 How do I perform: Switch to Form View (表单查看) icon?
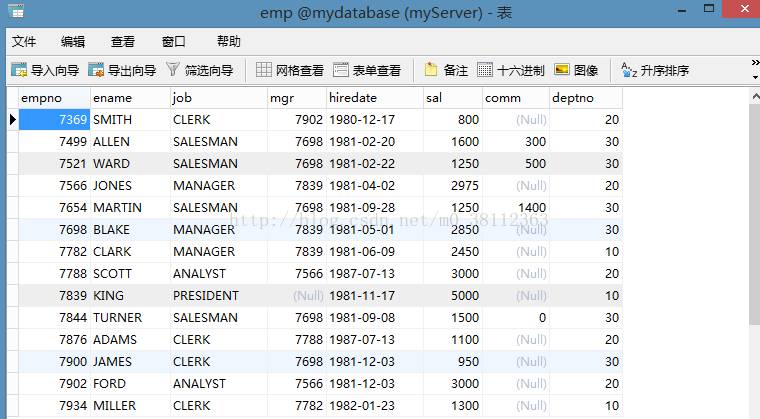[x=341, y=70]
